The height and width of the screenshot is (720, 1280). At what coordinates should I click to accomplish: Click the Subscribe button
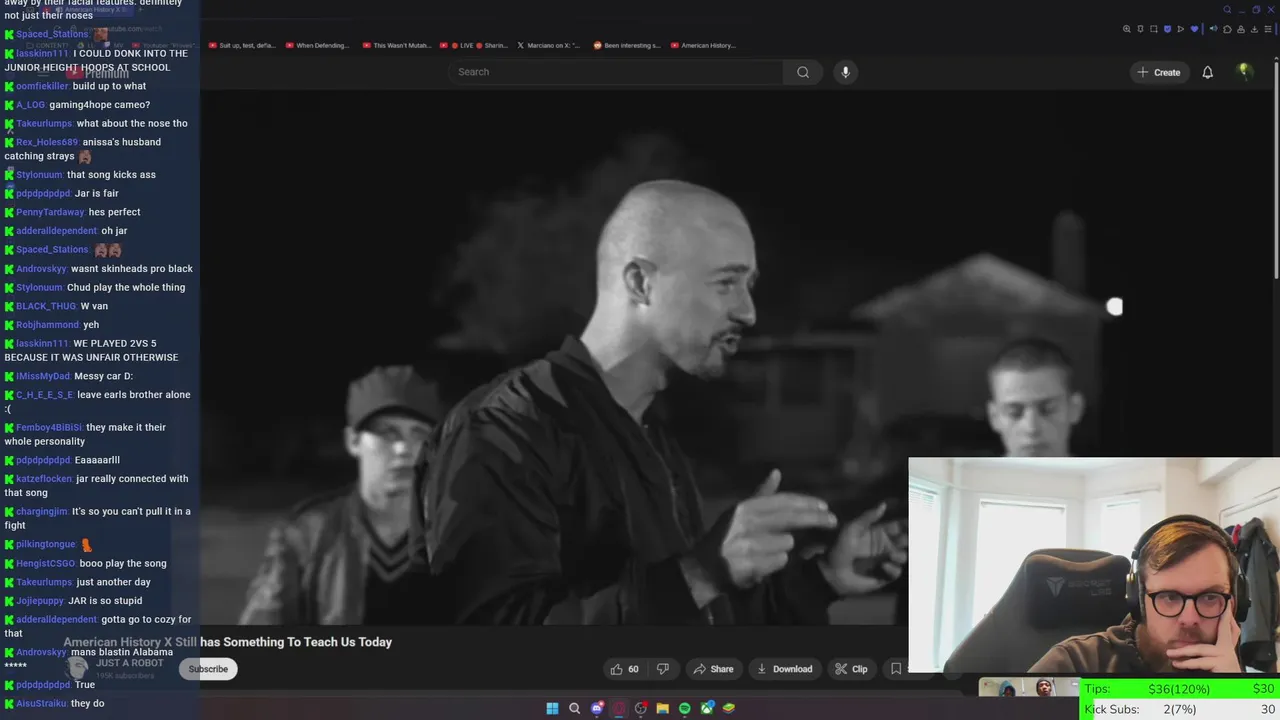click(x=208, y=669)
